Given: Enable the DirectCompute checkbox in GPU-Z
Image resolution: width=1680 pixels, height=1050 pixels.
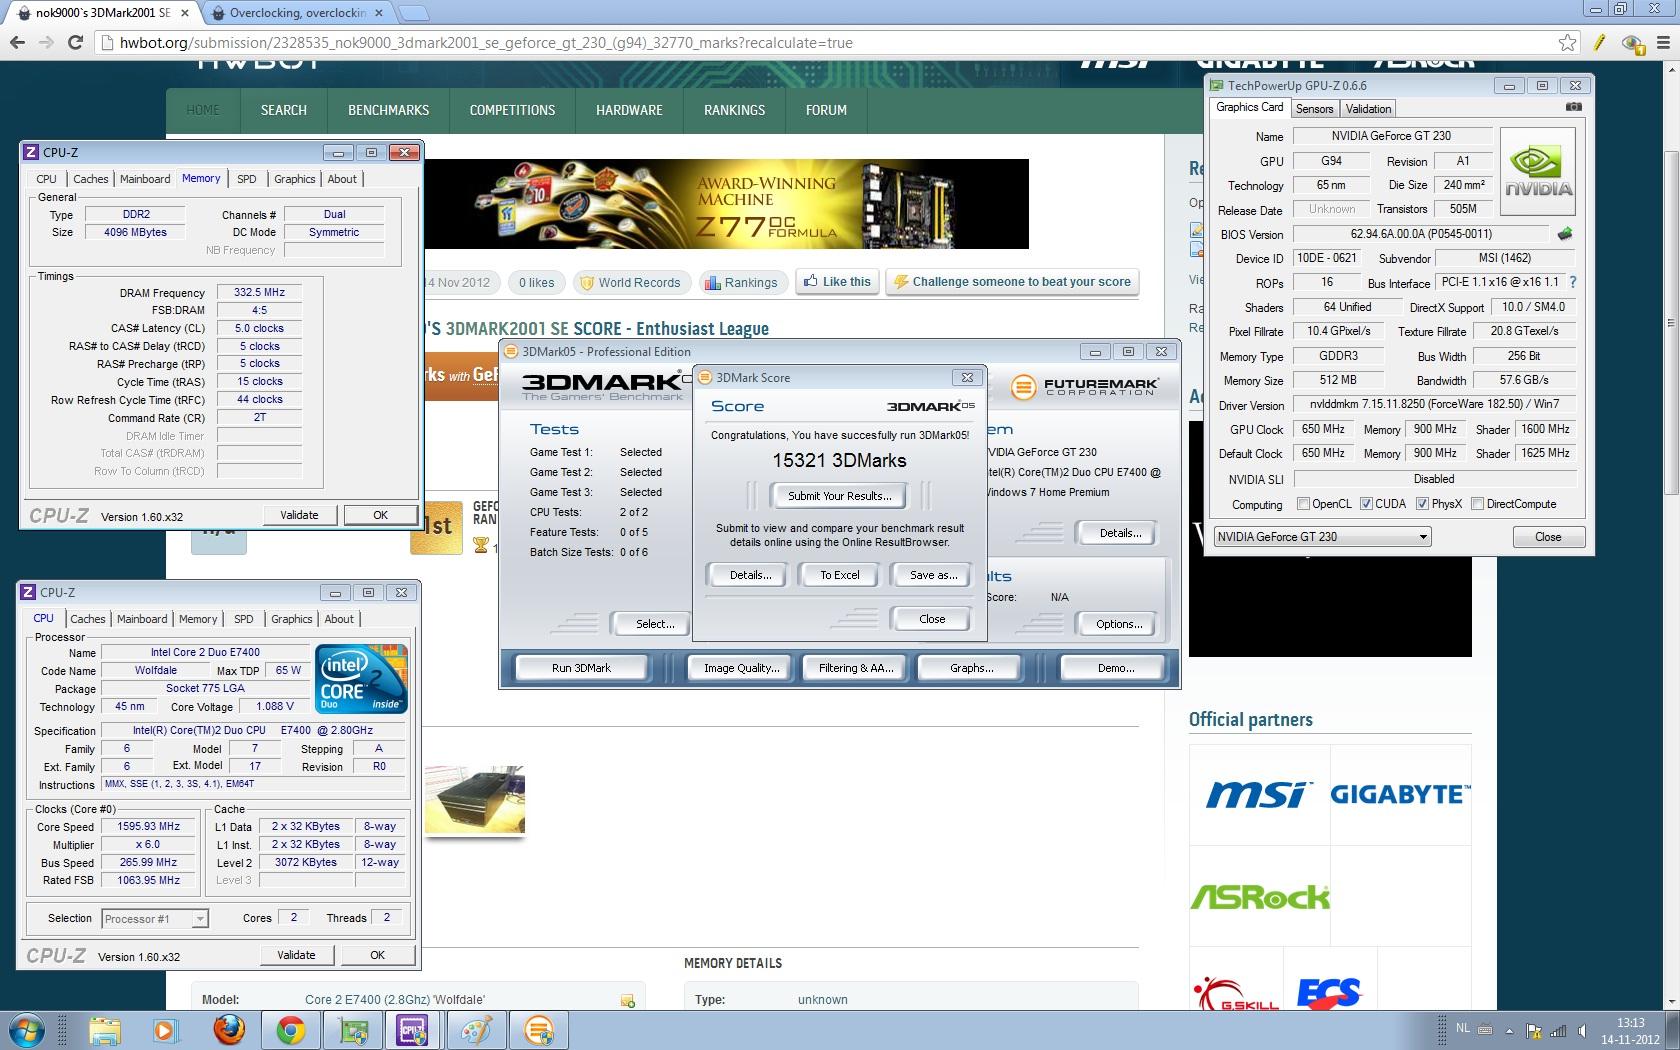Looking at the screenshot, I should coord(1477,504).
